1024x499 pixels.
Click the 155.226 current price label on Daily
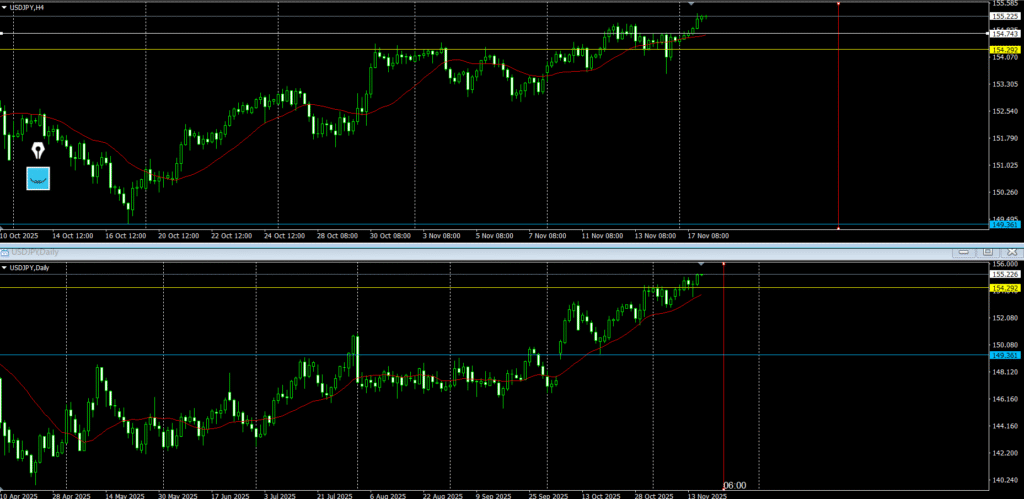tap(1004, 274)
